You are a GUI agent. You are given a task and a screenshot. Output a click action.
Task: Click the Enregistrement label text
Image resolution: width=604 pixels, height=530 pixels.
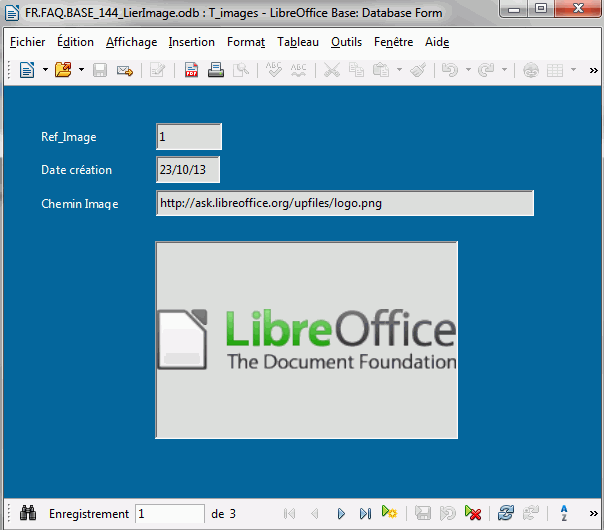[89, 514]
